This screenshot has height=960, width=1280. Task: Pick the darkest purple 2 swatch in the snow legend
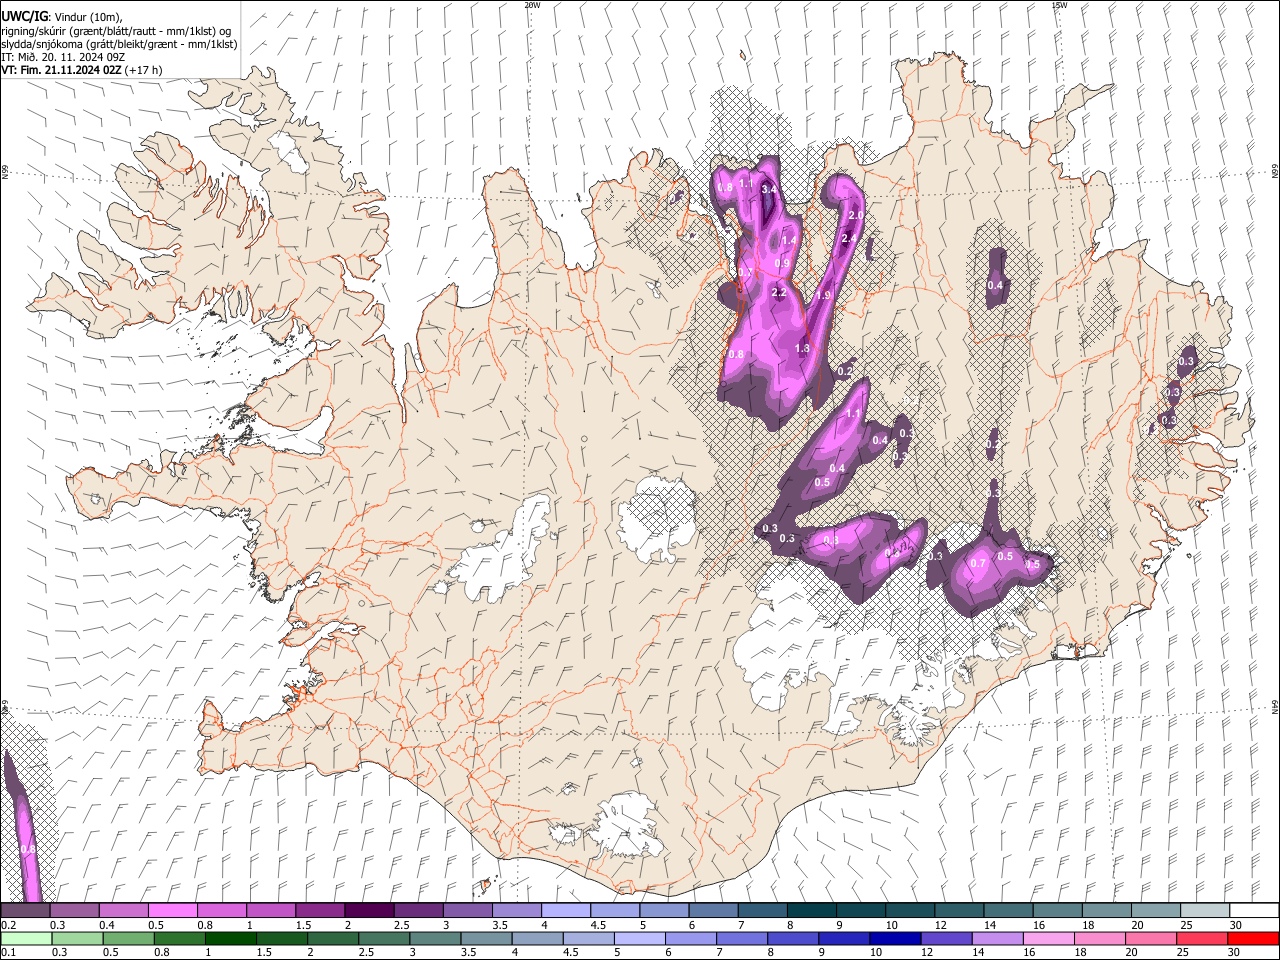point(368,911)
